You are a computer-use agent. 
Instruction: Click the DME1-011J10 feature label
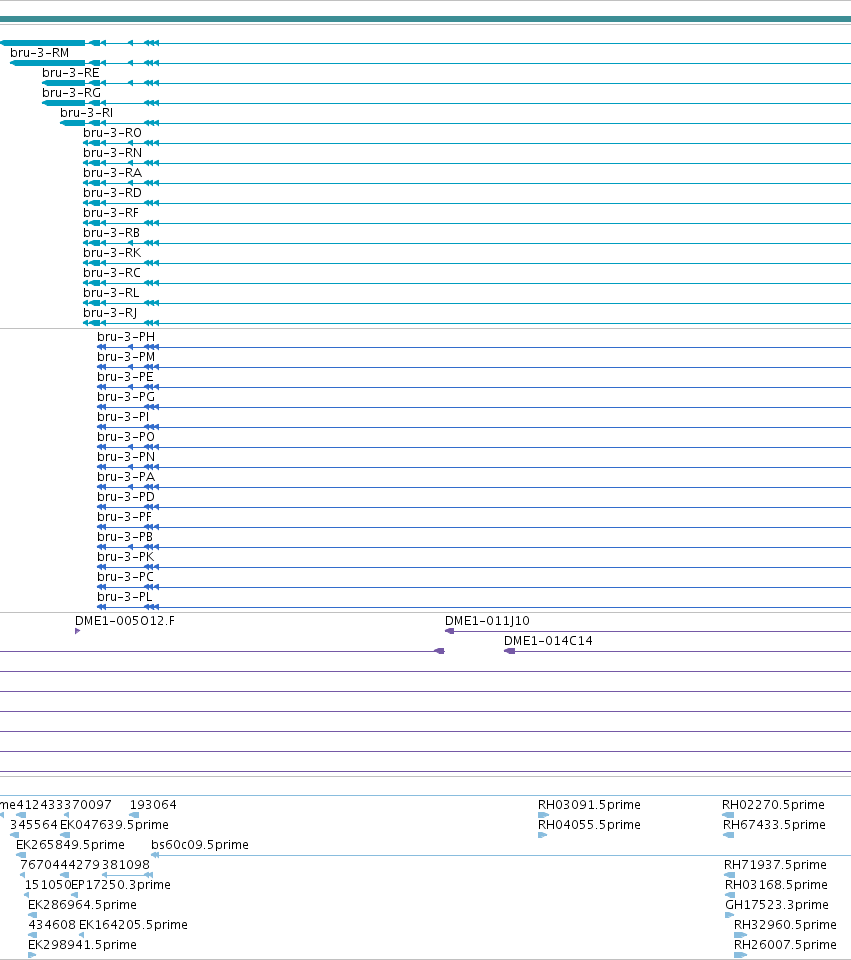487,621
